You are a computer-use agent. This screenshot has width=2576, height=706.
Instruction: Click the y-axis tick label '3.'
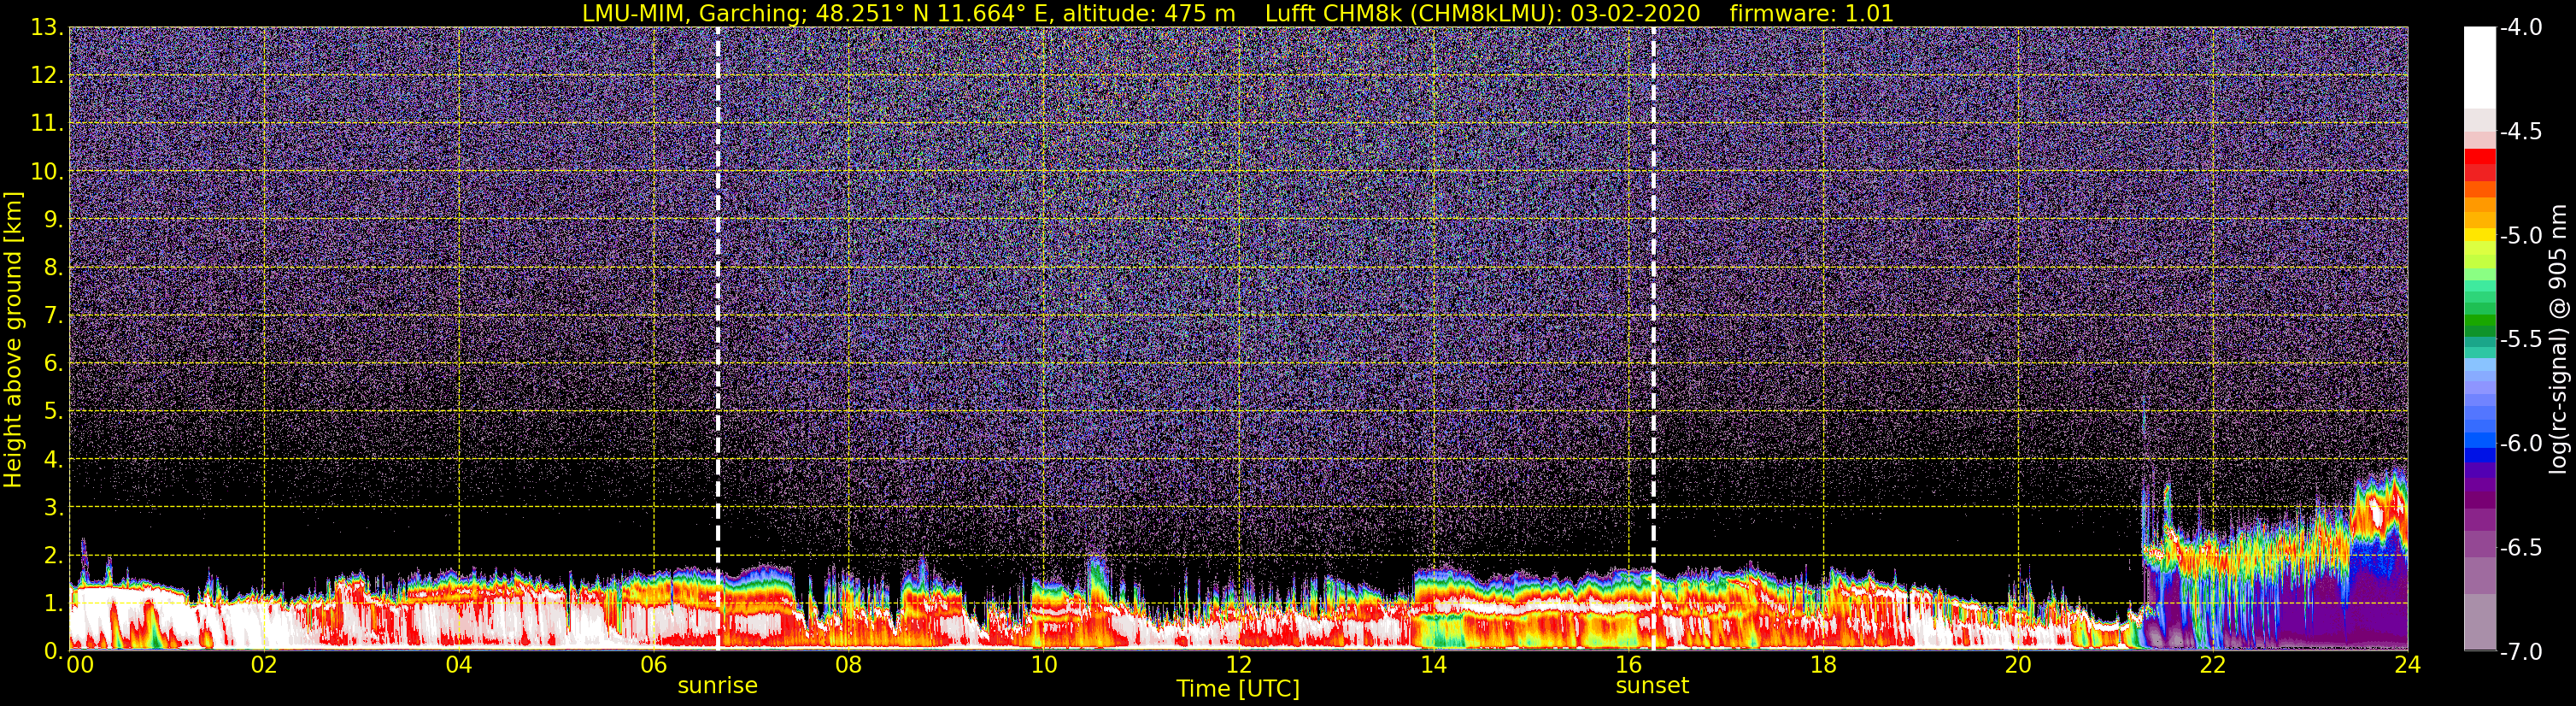click(54, 508)
